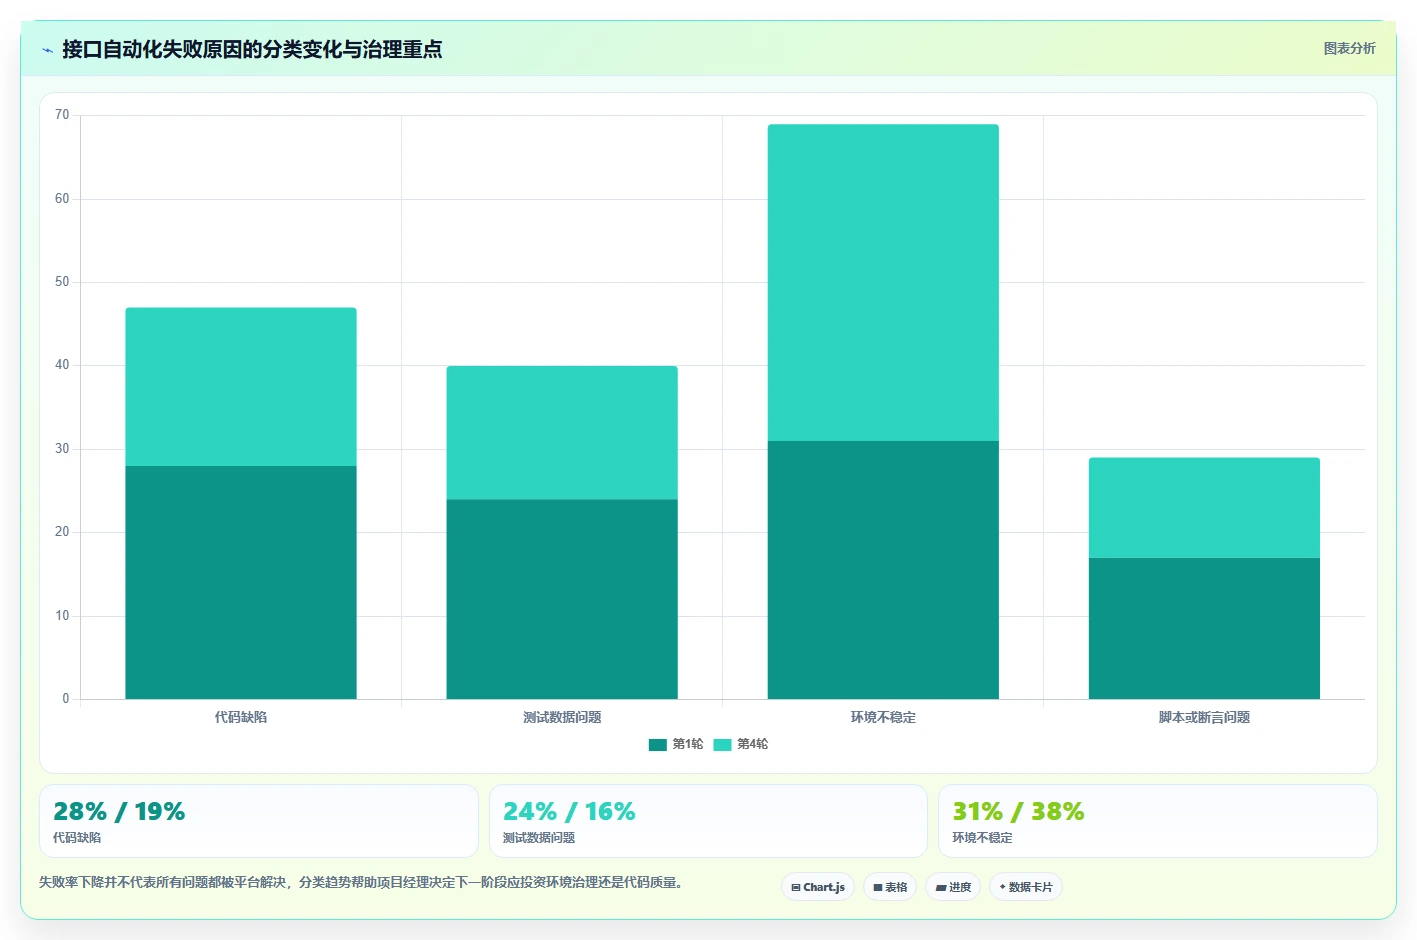The width and height of the screenshot is (1417, 940).
Task: Toggle the 第4轮 legend item
Action: 741,744
